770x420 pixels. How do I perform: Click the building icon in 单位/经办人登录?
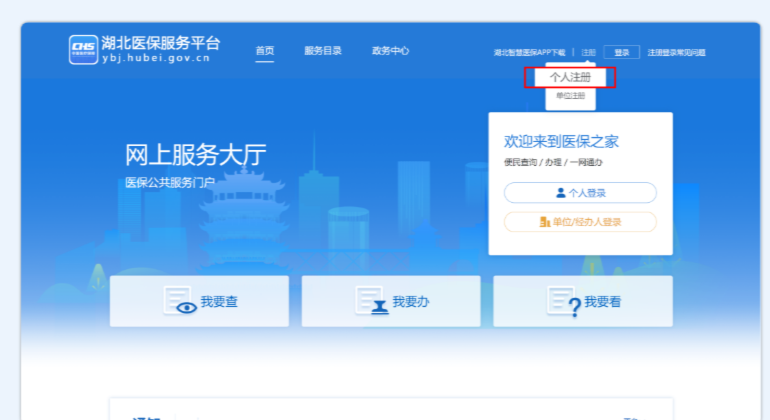pyautogui.click(x=545, y=222)
